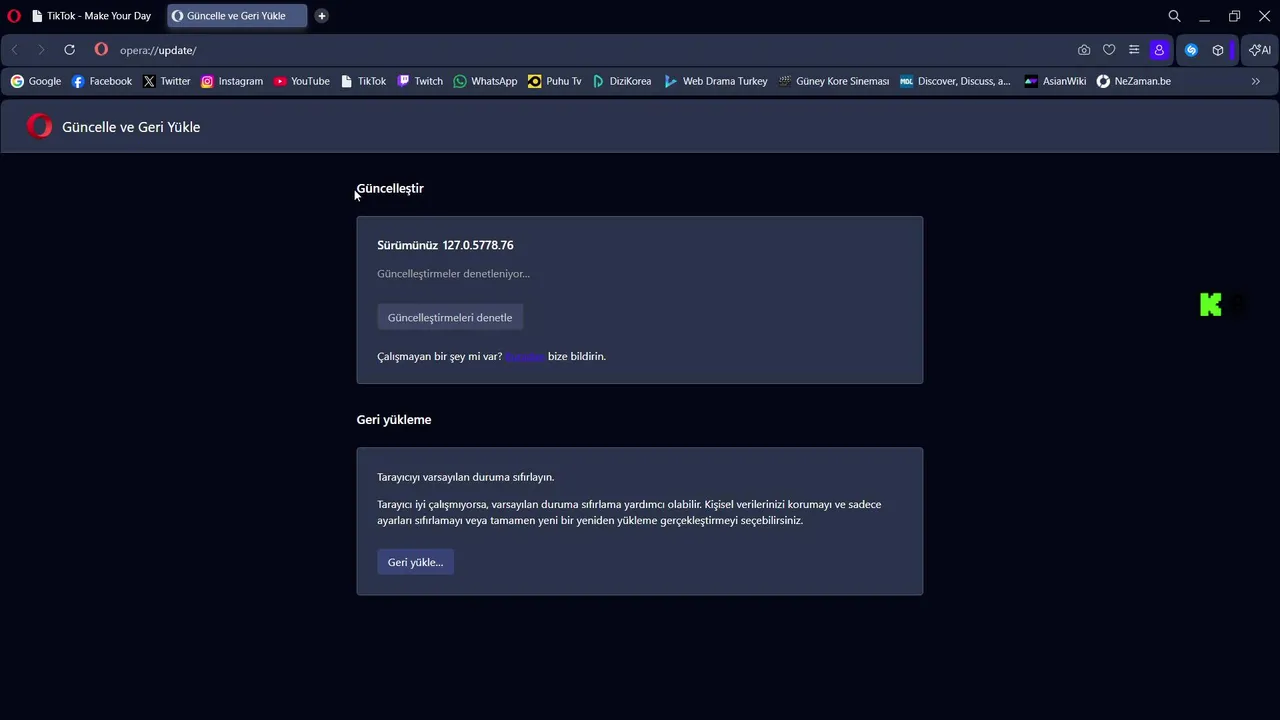Click the version text 127.0.5778.76
This screenshot has height=720, width=1280.
click(x=478, y=245)
